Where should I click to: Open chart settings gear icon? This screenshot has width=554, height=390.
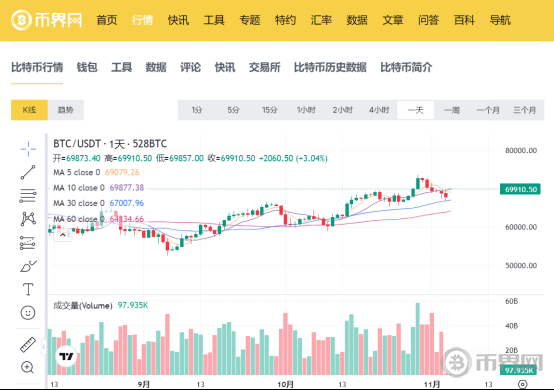523,384
